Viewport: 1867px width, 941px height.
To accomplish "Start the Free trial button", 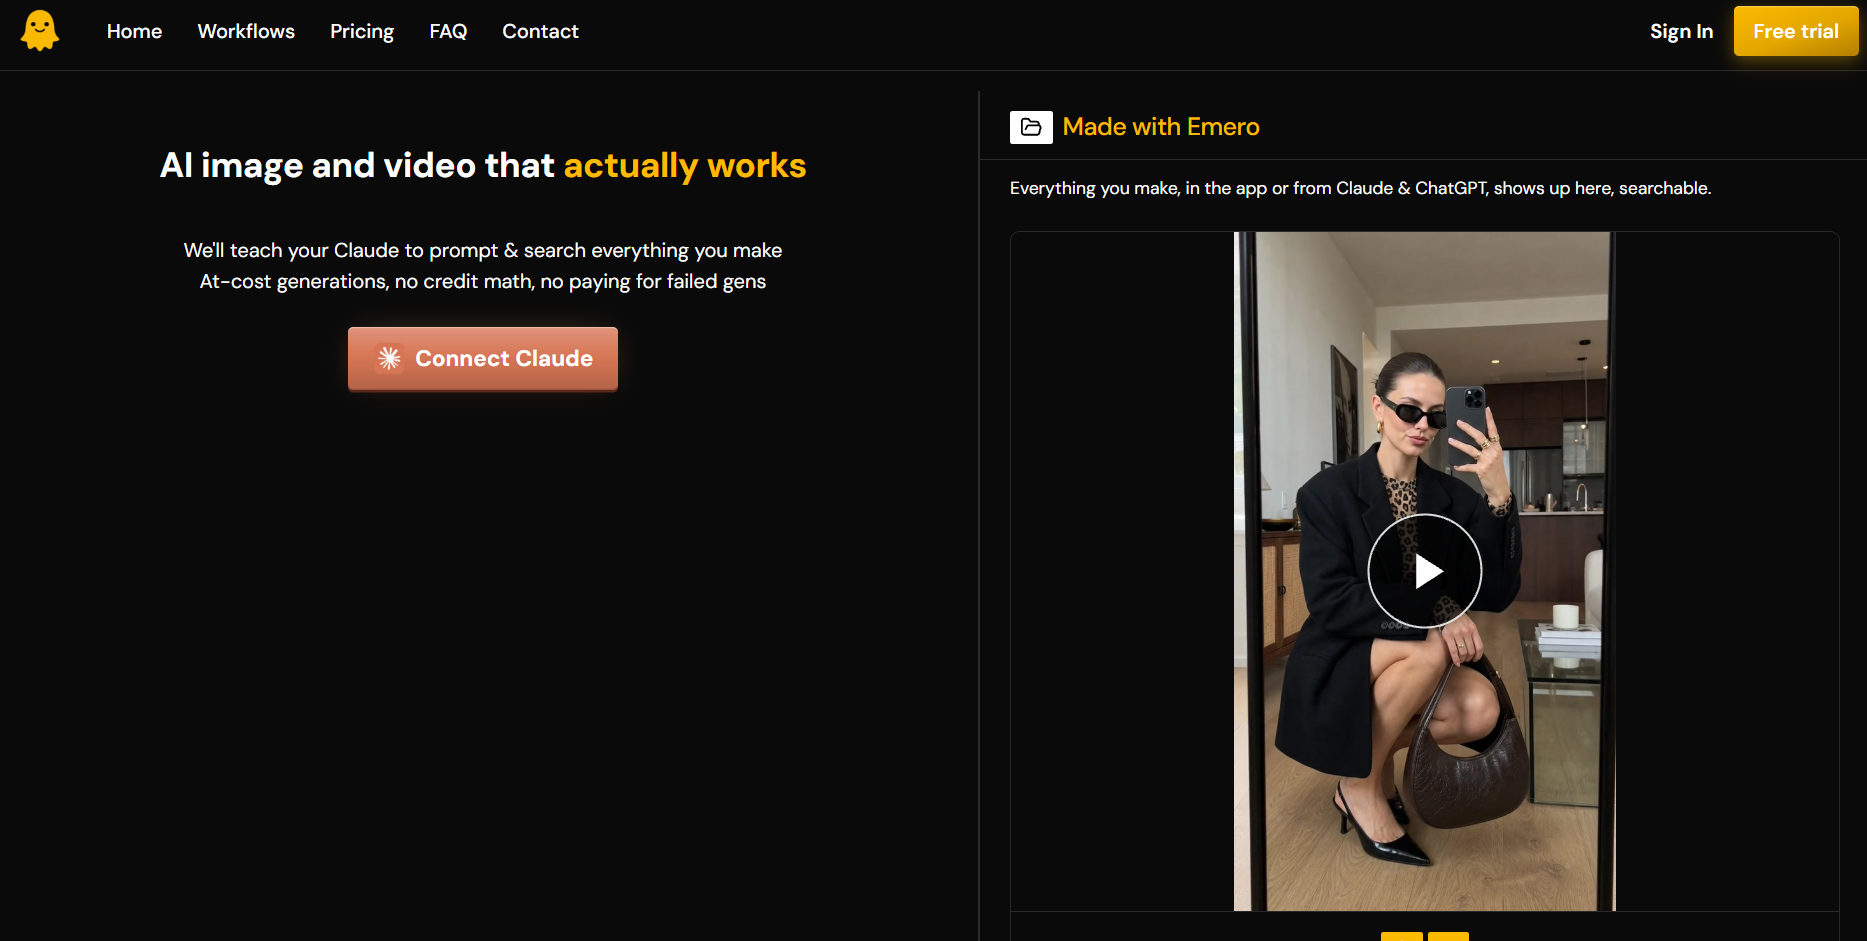I will pos(1796,31).
